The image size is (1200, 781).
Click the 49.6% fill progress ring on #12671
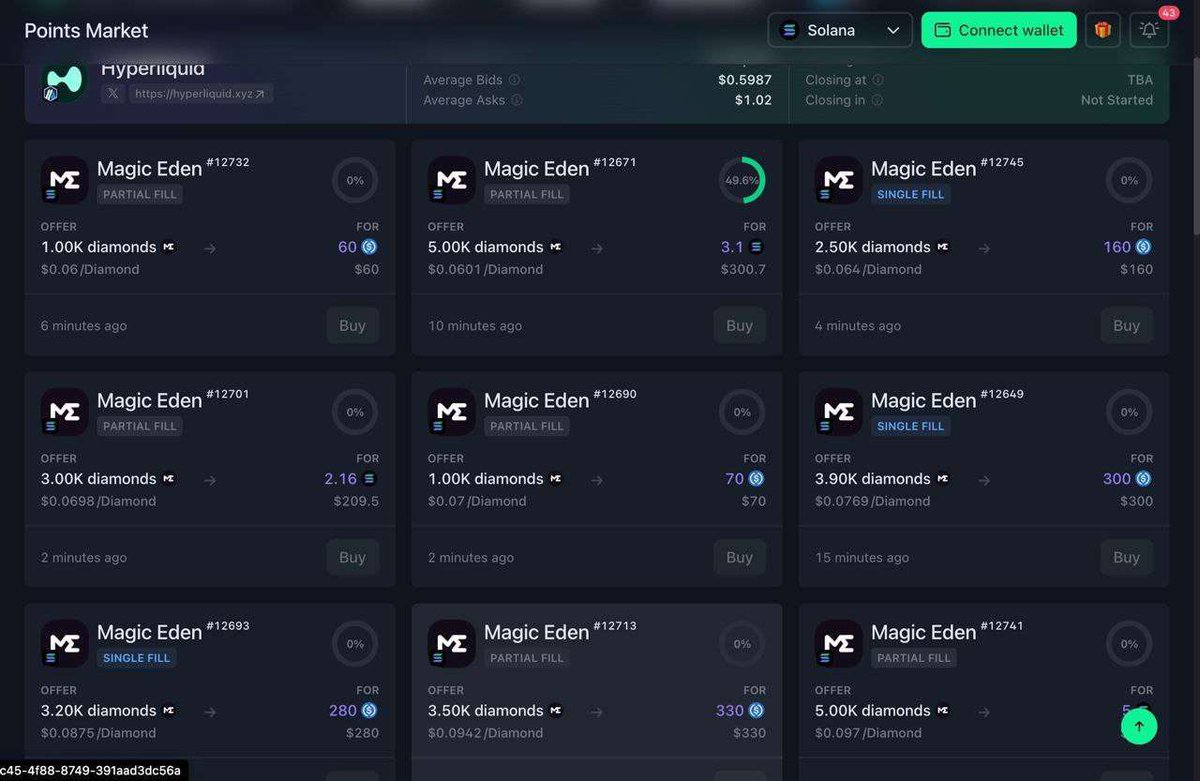[742, 180]
